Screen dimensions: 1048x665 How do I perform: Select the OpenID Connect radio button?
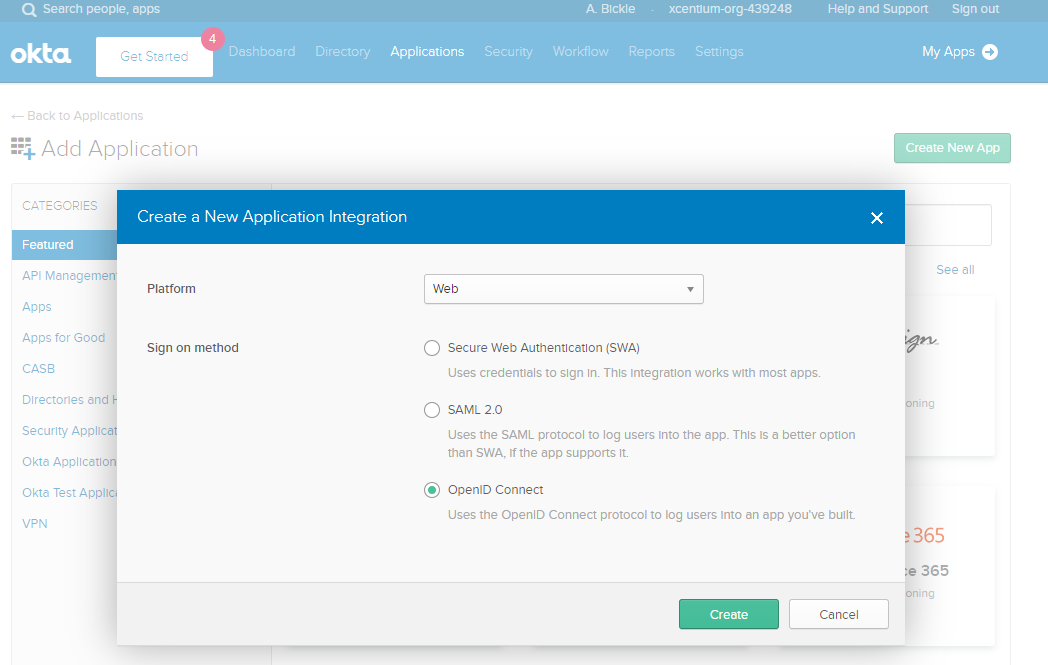click(432, 490)
